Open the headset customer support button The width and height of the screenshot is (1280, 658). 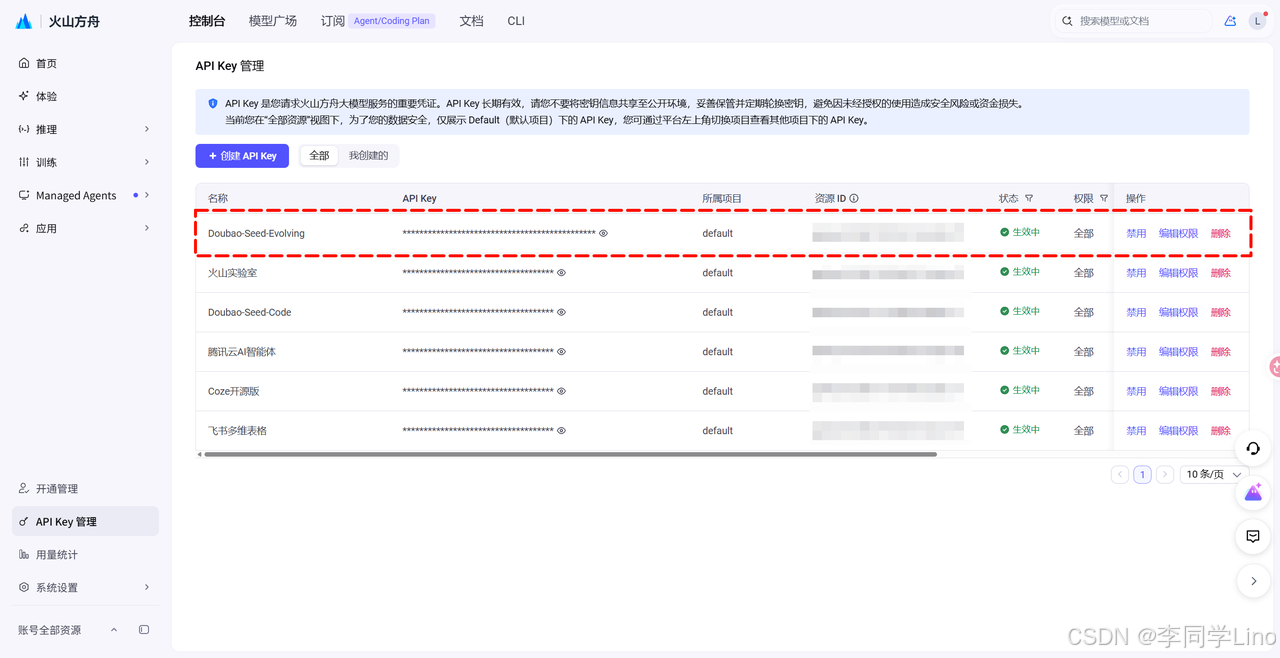[1253, 449]
